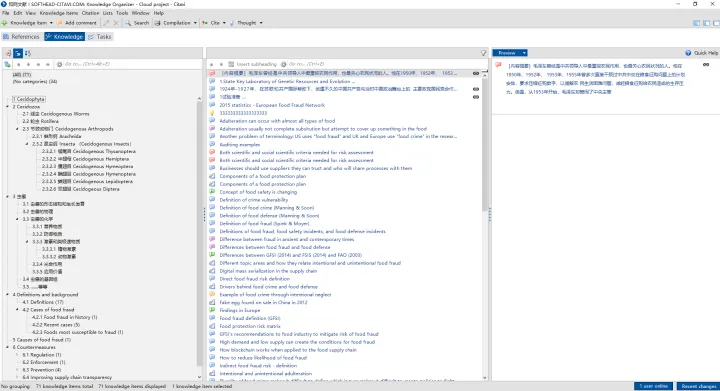The image size is (720, 391).
Task: Expand the '6.1 Regulation (1)' tree node
Action: pos(17,355)
